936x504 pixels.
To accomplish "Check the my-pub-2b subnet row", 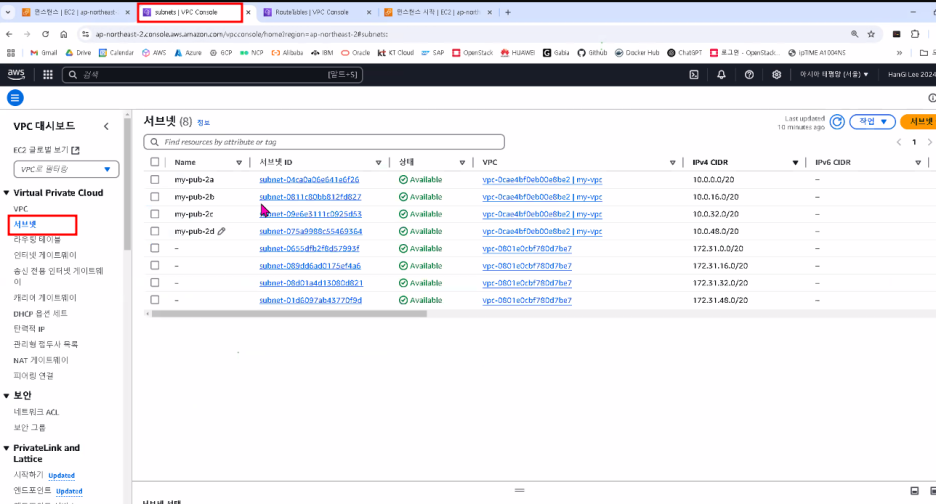I will tap(155, 196).
